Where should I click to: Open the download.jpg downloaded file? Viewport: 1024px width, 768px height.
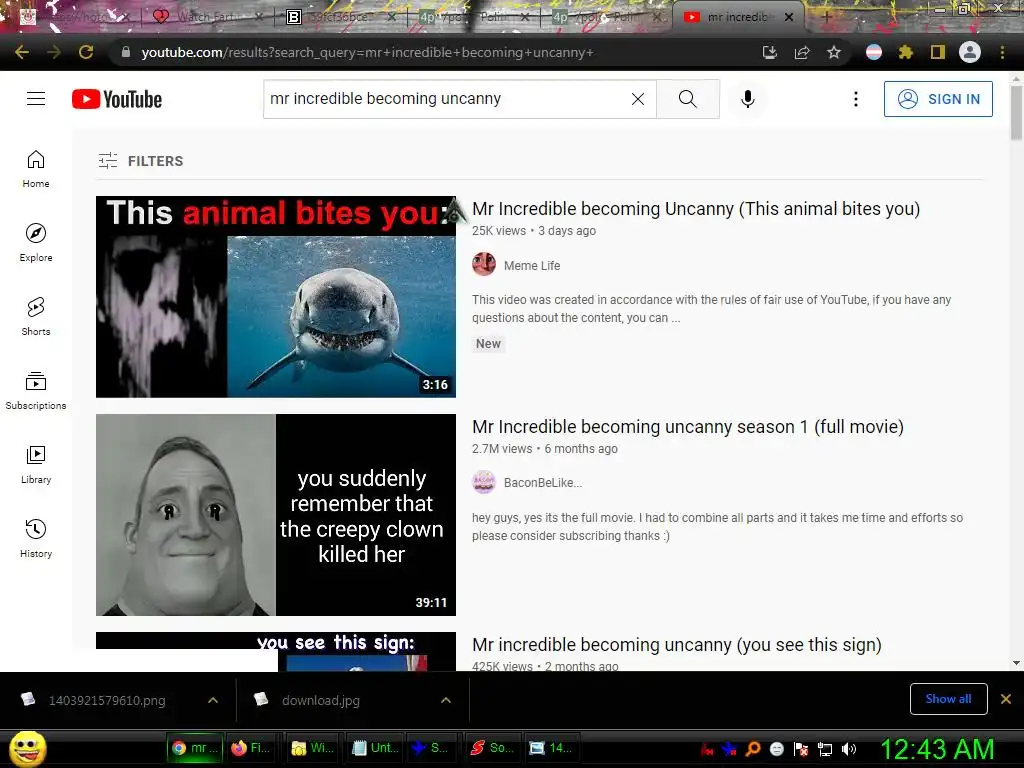tap(321, 700)
